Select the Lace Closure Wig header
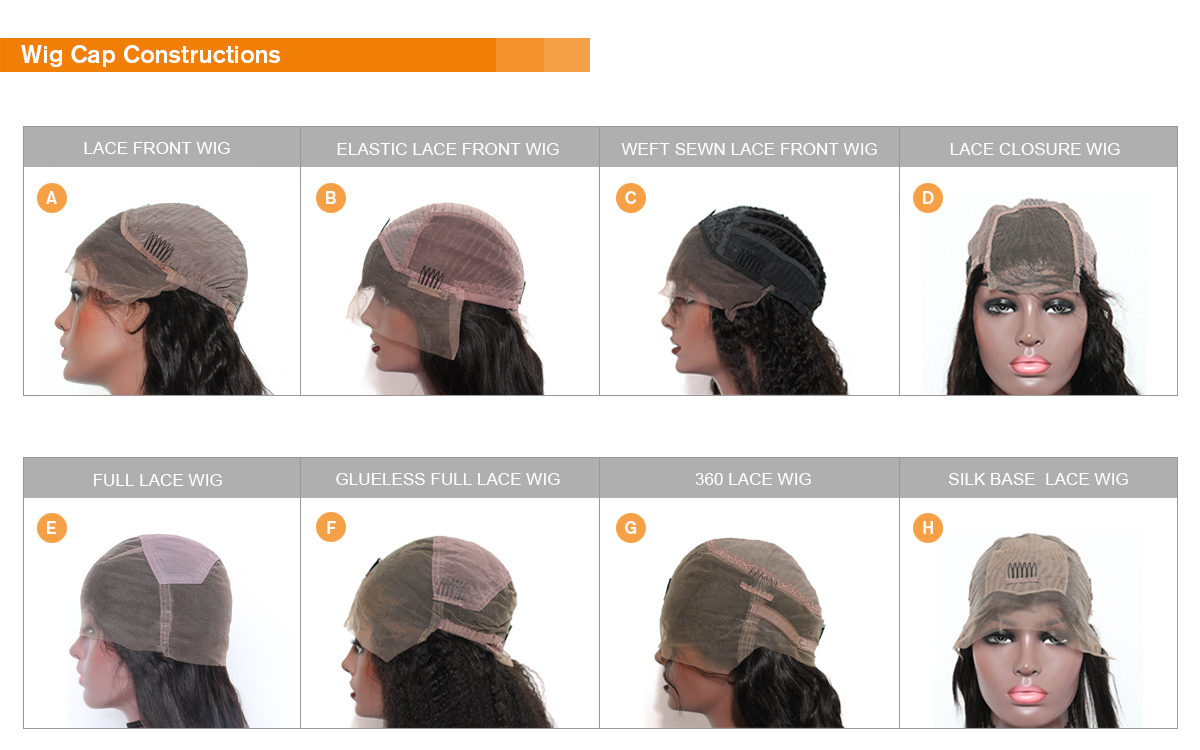The width and height of the screenshot is (1200, 750). click(x=1038, y=147)
